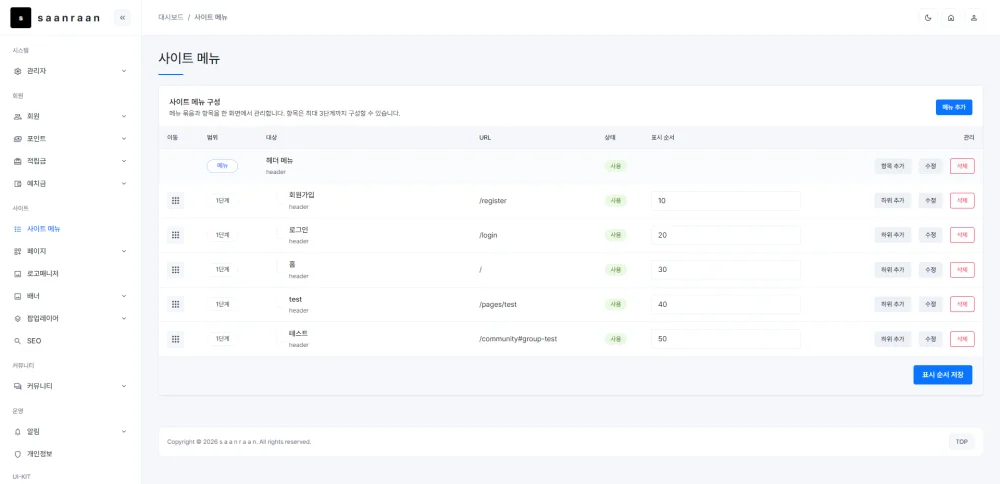Click the 커뮤니티 chat icon
This screenshot has height=484, width=1000.
coord(18,386)
